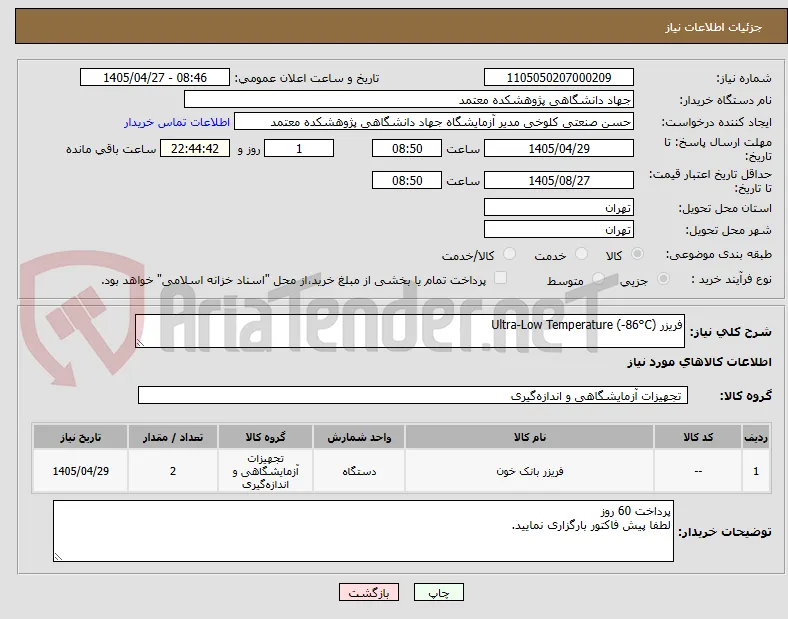Click the تاریخ نیاز column header

[80, 437]
